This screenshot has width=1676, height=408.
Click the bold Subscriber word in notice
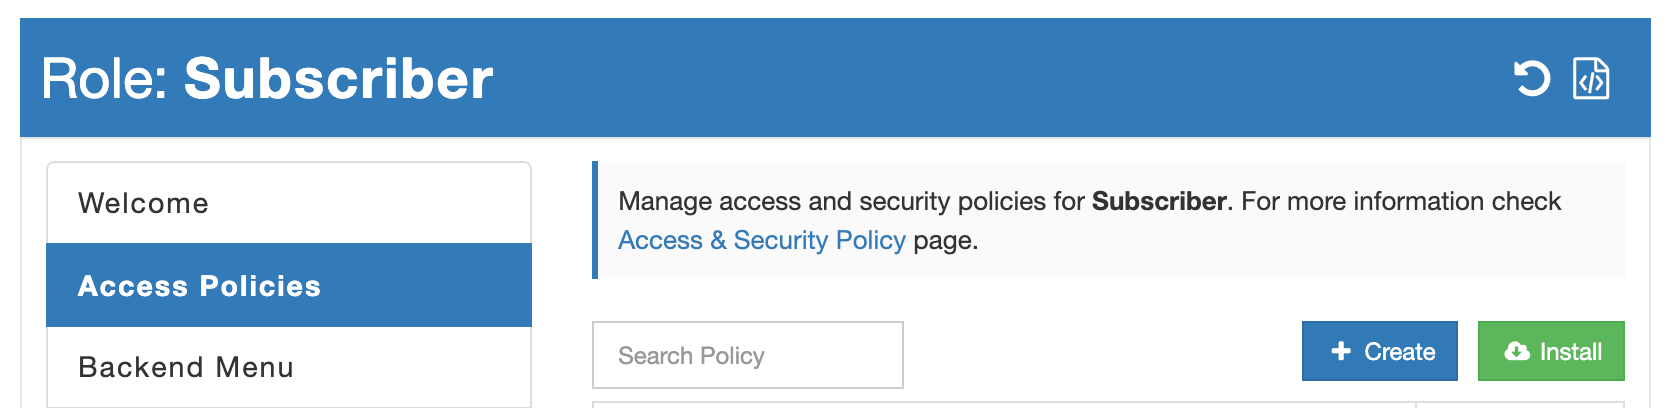pyautogui.click(x=1159, y=201)
